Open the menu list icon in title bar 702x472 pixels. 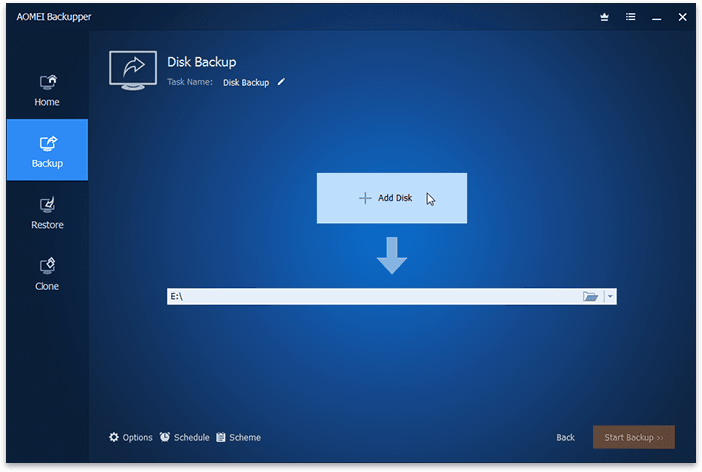coord(630,16)
